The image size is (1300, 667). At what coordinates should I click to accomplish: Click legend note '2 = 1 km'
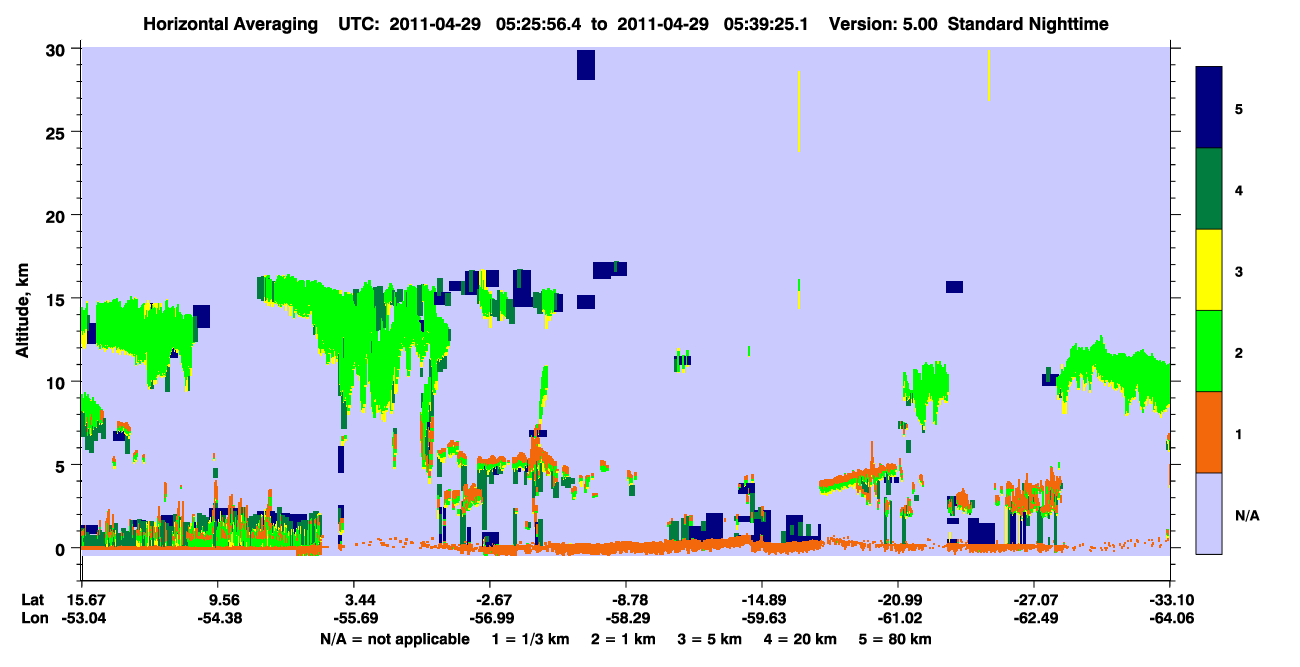tap(624, 639)
